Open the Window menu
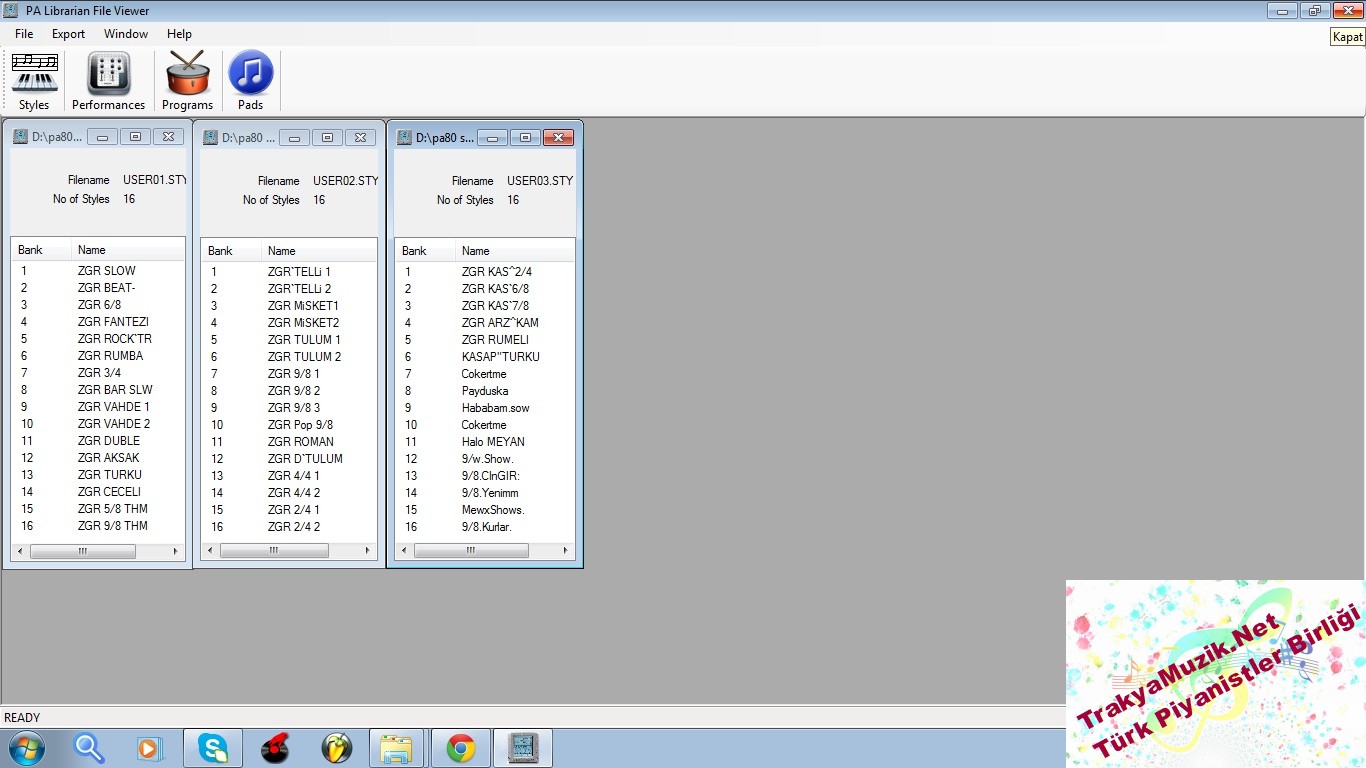The height and width of the screenshot is (768, 1366). click(x=126, y=34)
